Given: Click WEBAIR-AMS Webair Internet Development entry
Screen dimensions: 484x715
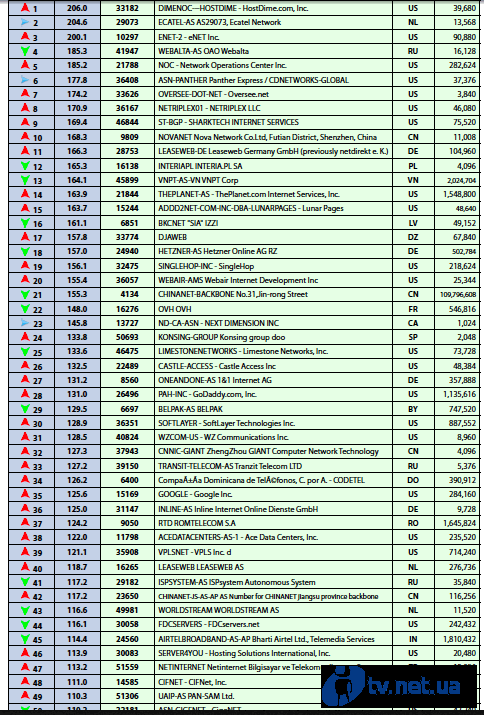Looking at the screenshot, I should [238, 280].
